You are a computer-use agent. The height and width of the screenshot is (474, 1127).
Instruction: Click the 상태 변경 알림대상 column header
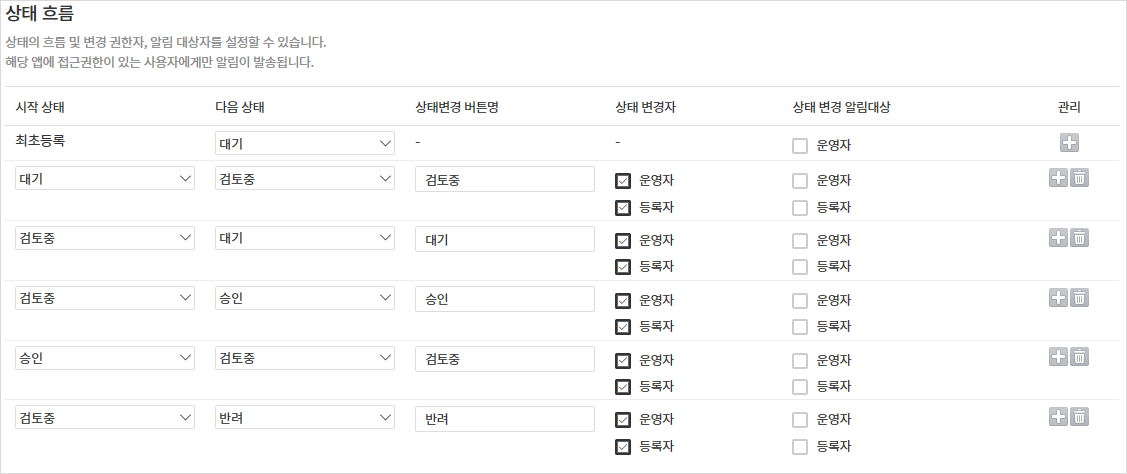[840, 107]
